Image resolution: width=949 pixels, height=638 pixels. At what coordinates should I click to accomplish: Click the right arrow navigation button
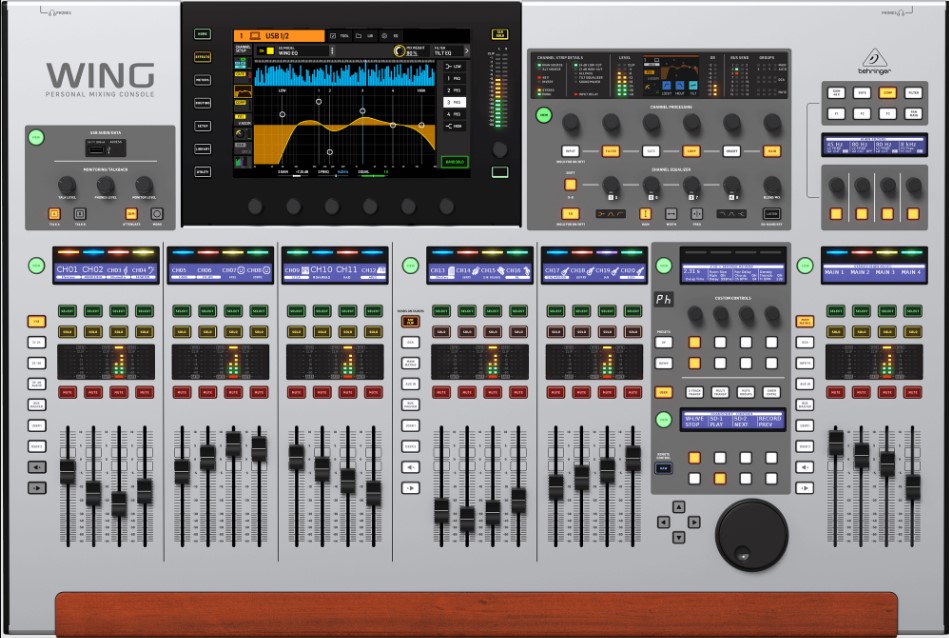click(694, 522)
